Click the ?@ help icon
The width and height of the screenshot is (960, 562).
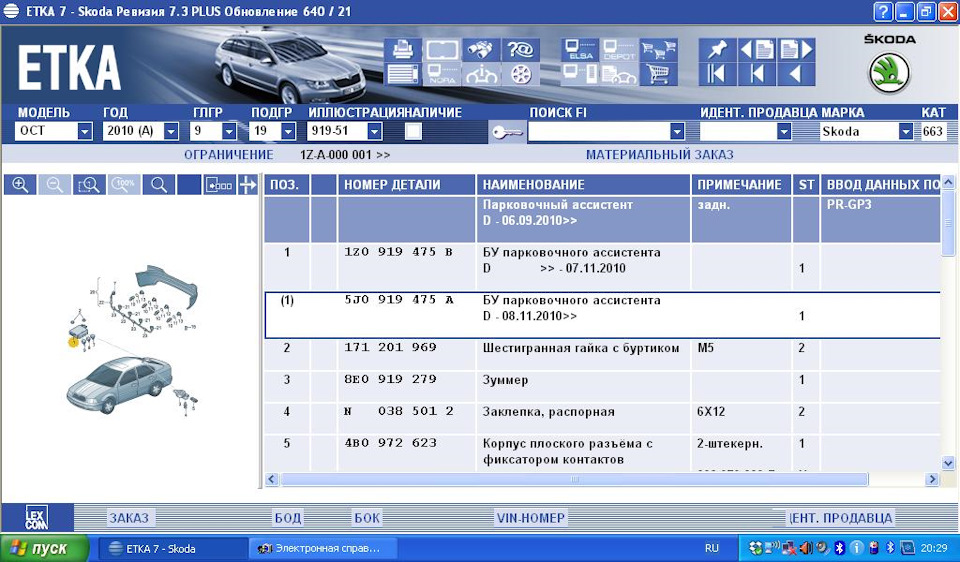pyautogui.click(x=520, y=49)
